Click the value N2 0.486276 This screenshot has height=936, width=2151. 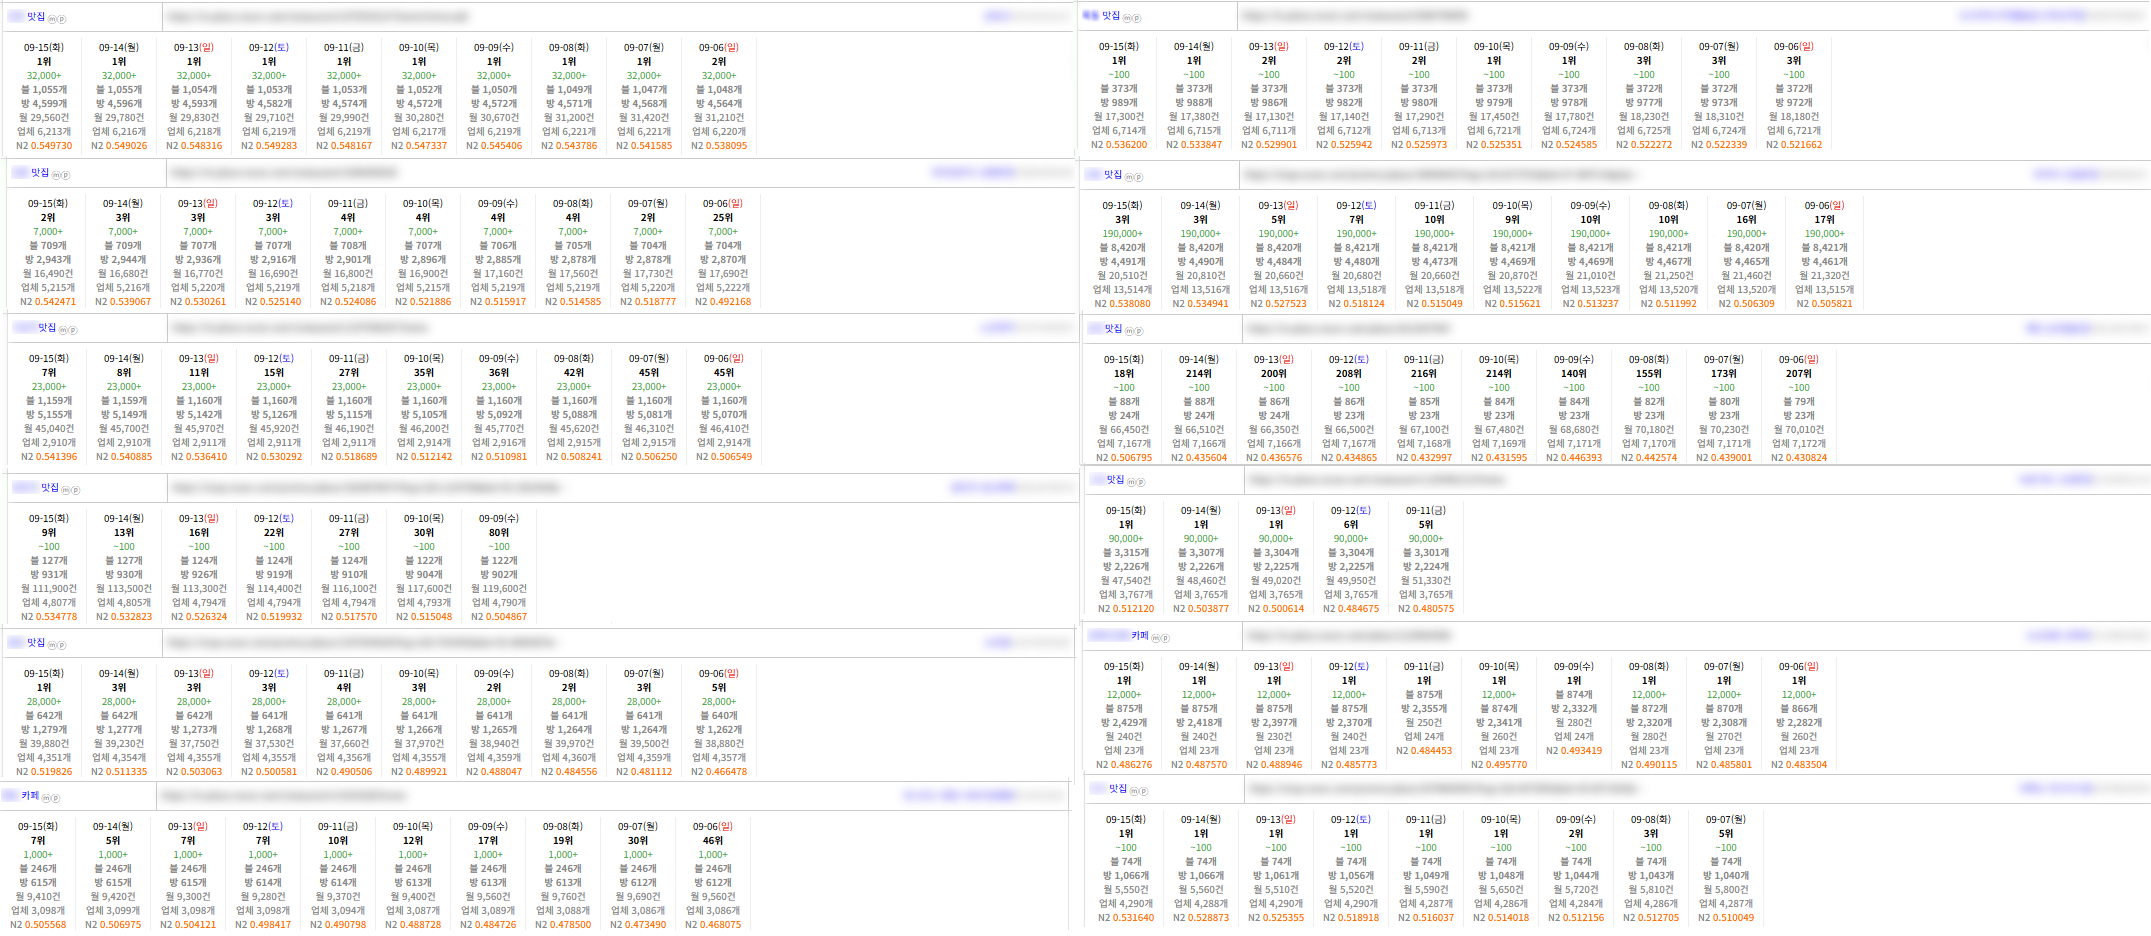pyautogui.click(x=1124, y=765)
